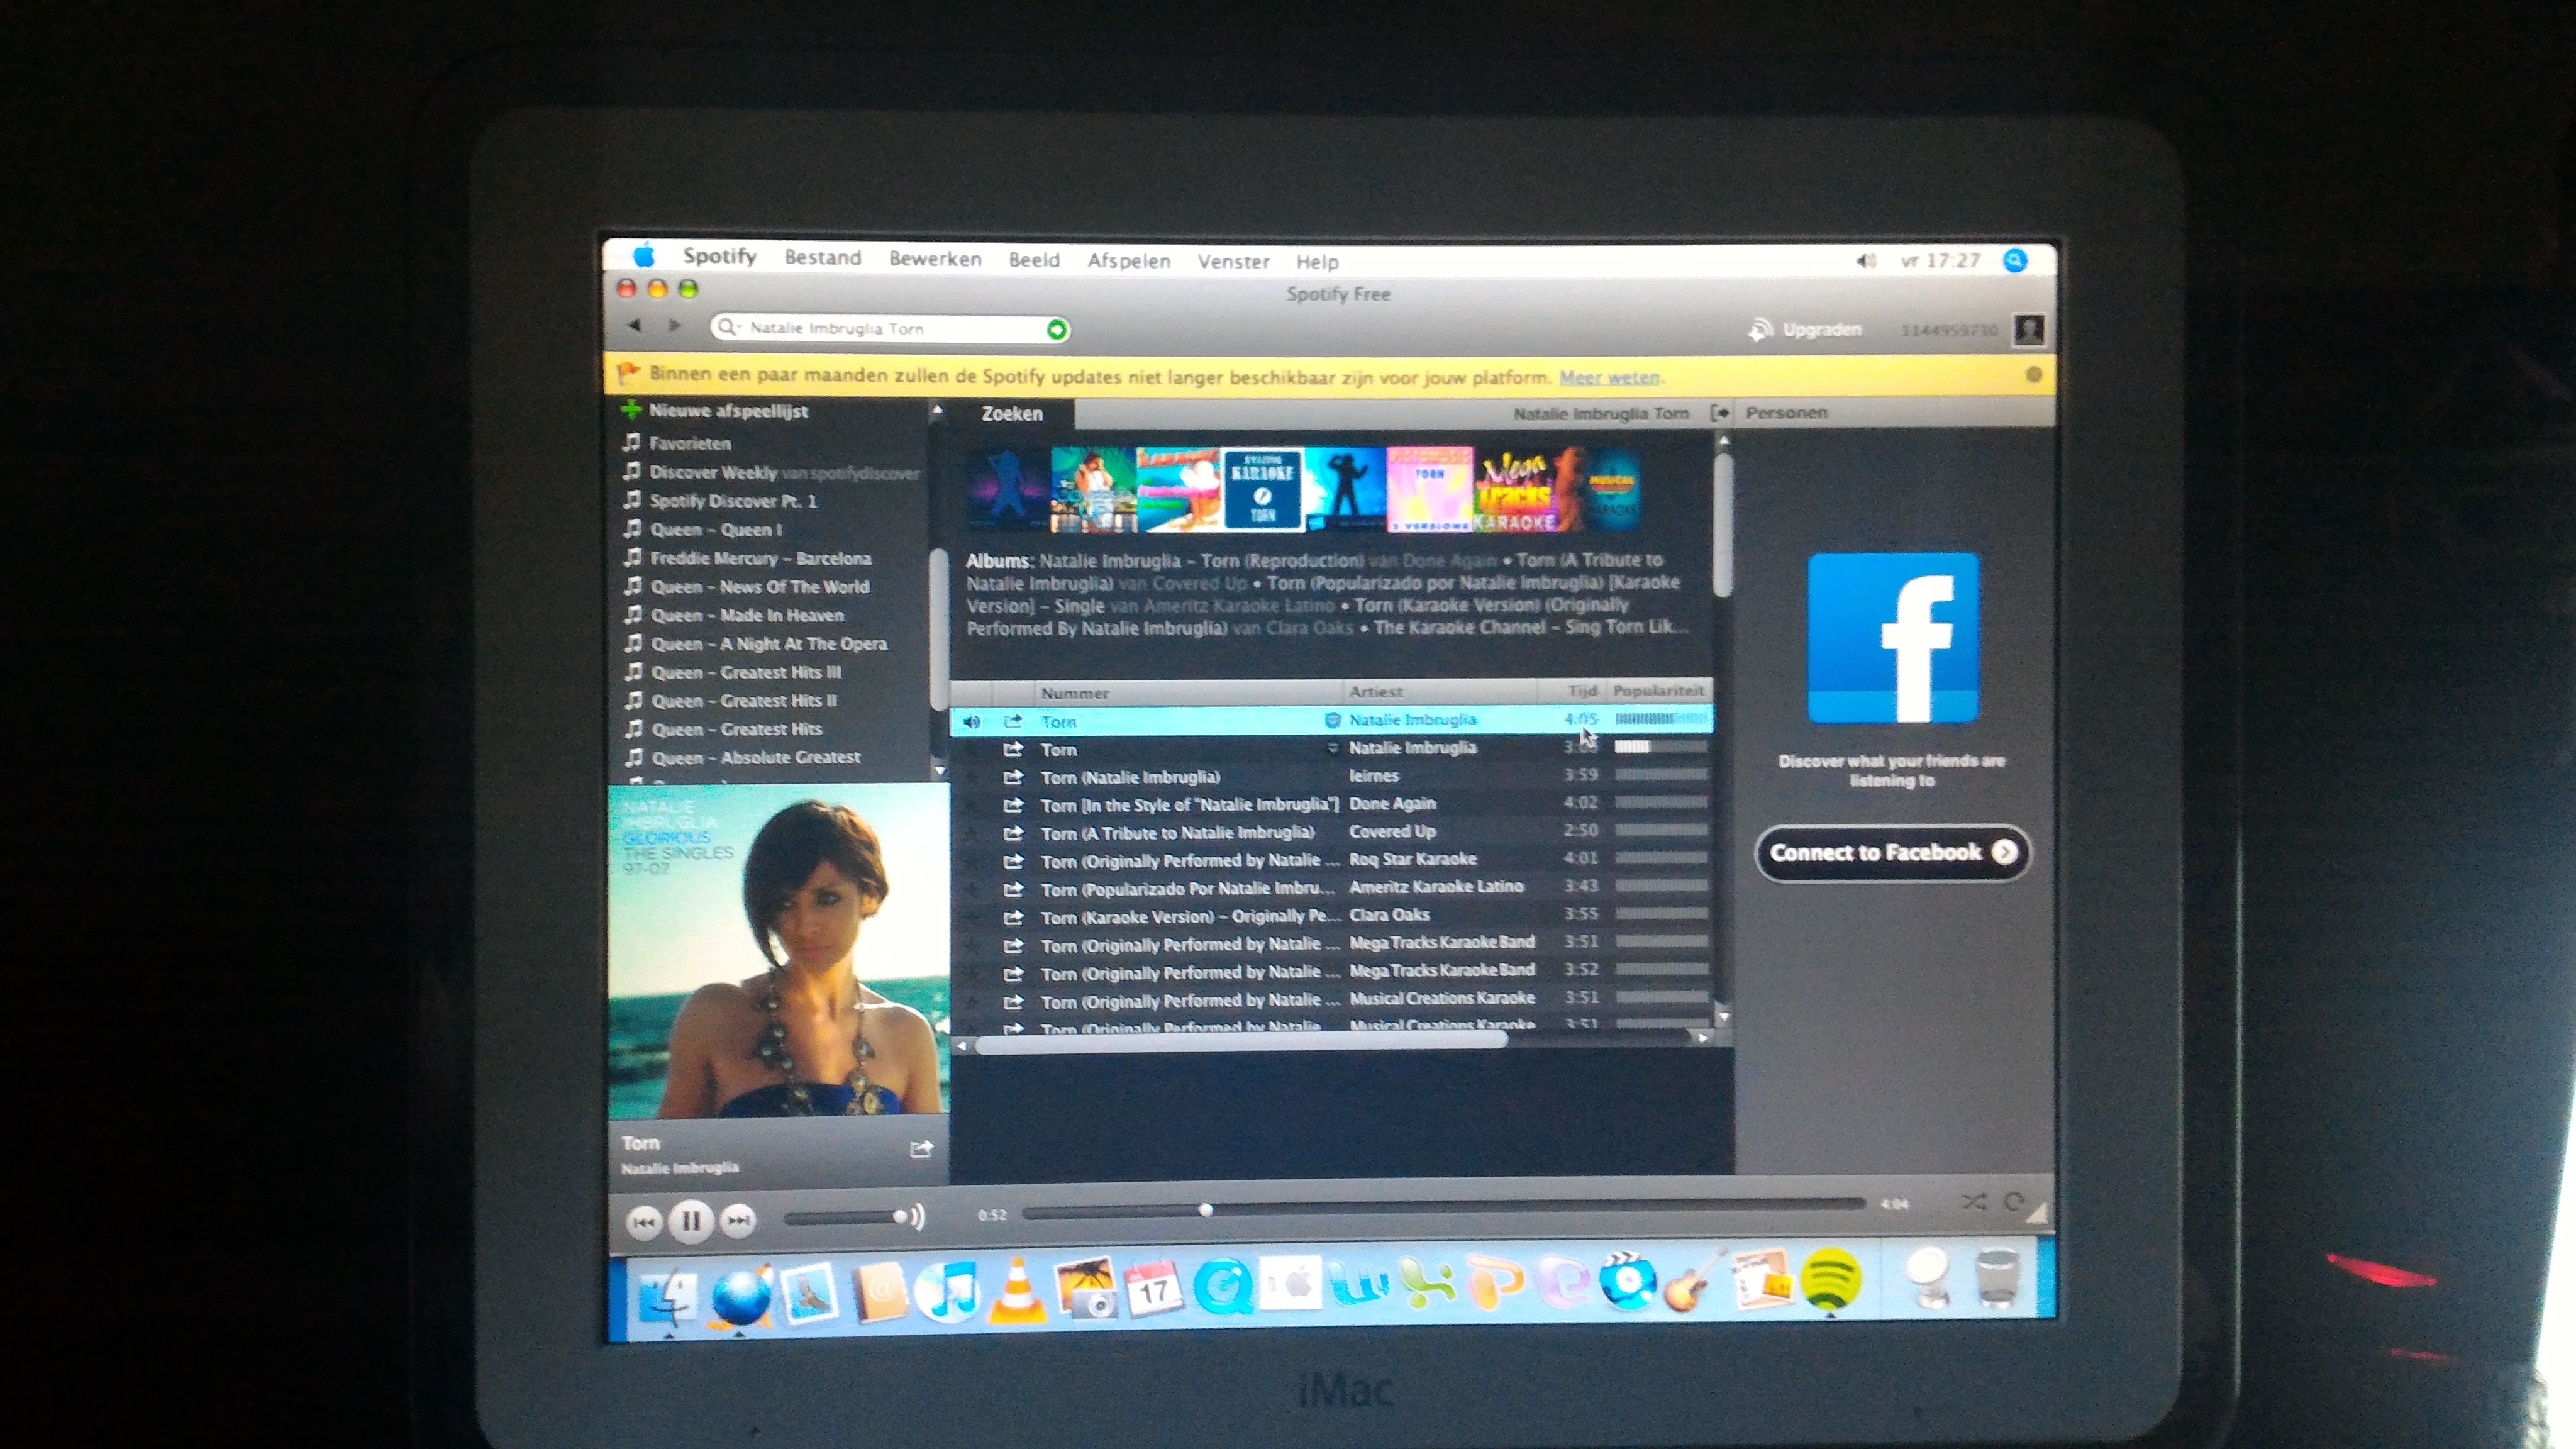Skip to the next track

pos(738,1220)
